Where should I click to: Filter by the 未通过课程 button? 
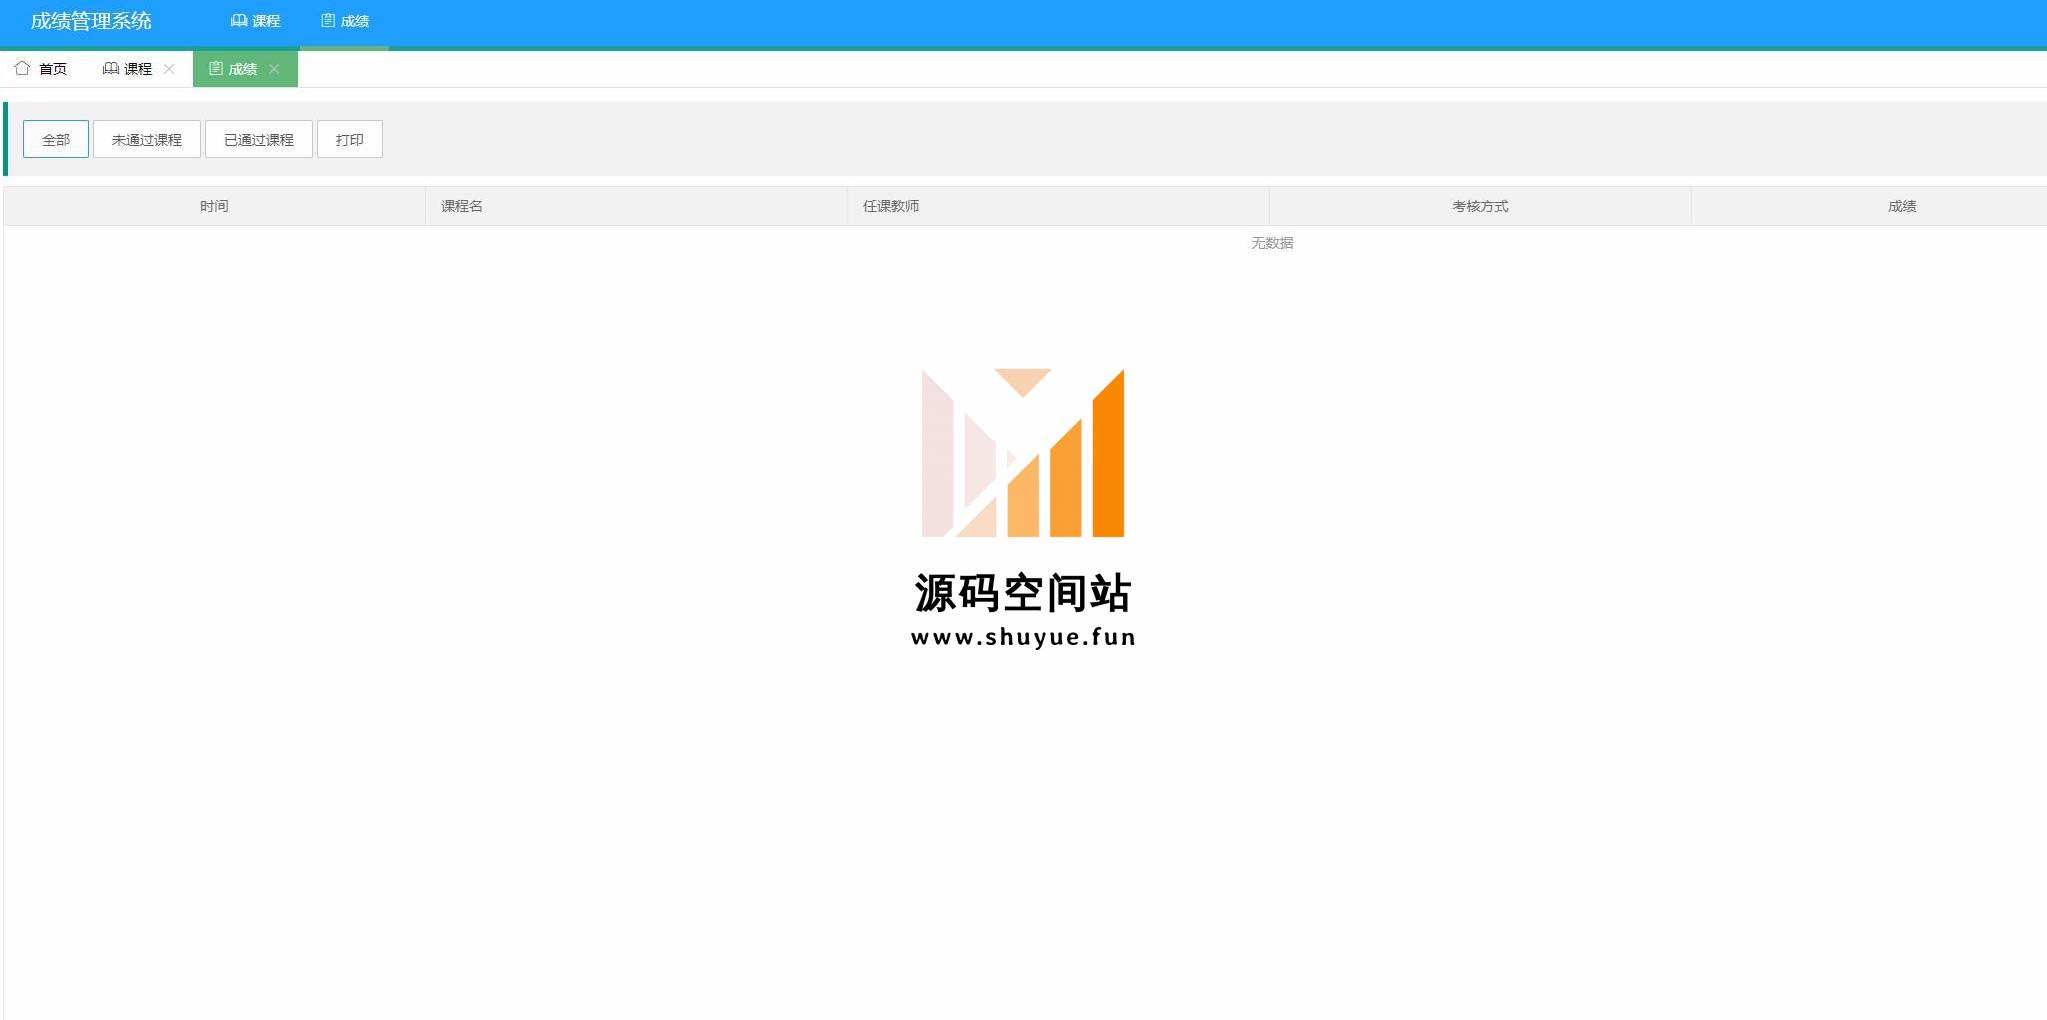click(x=147, y=139)
